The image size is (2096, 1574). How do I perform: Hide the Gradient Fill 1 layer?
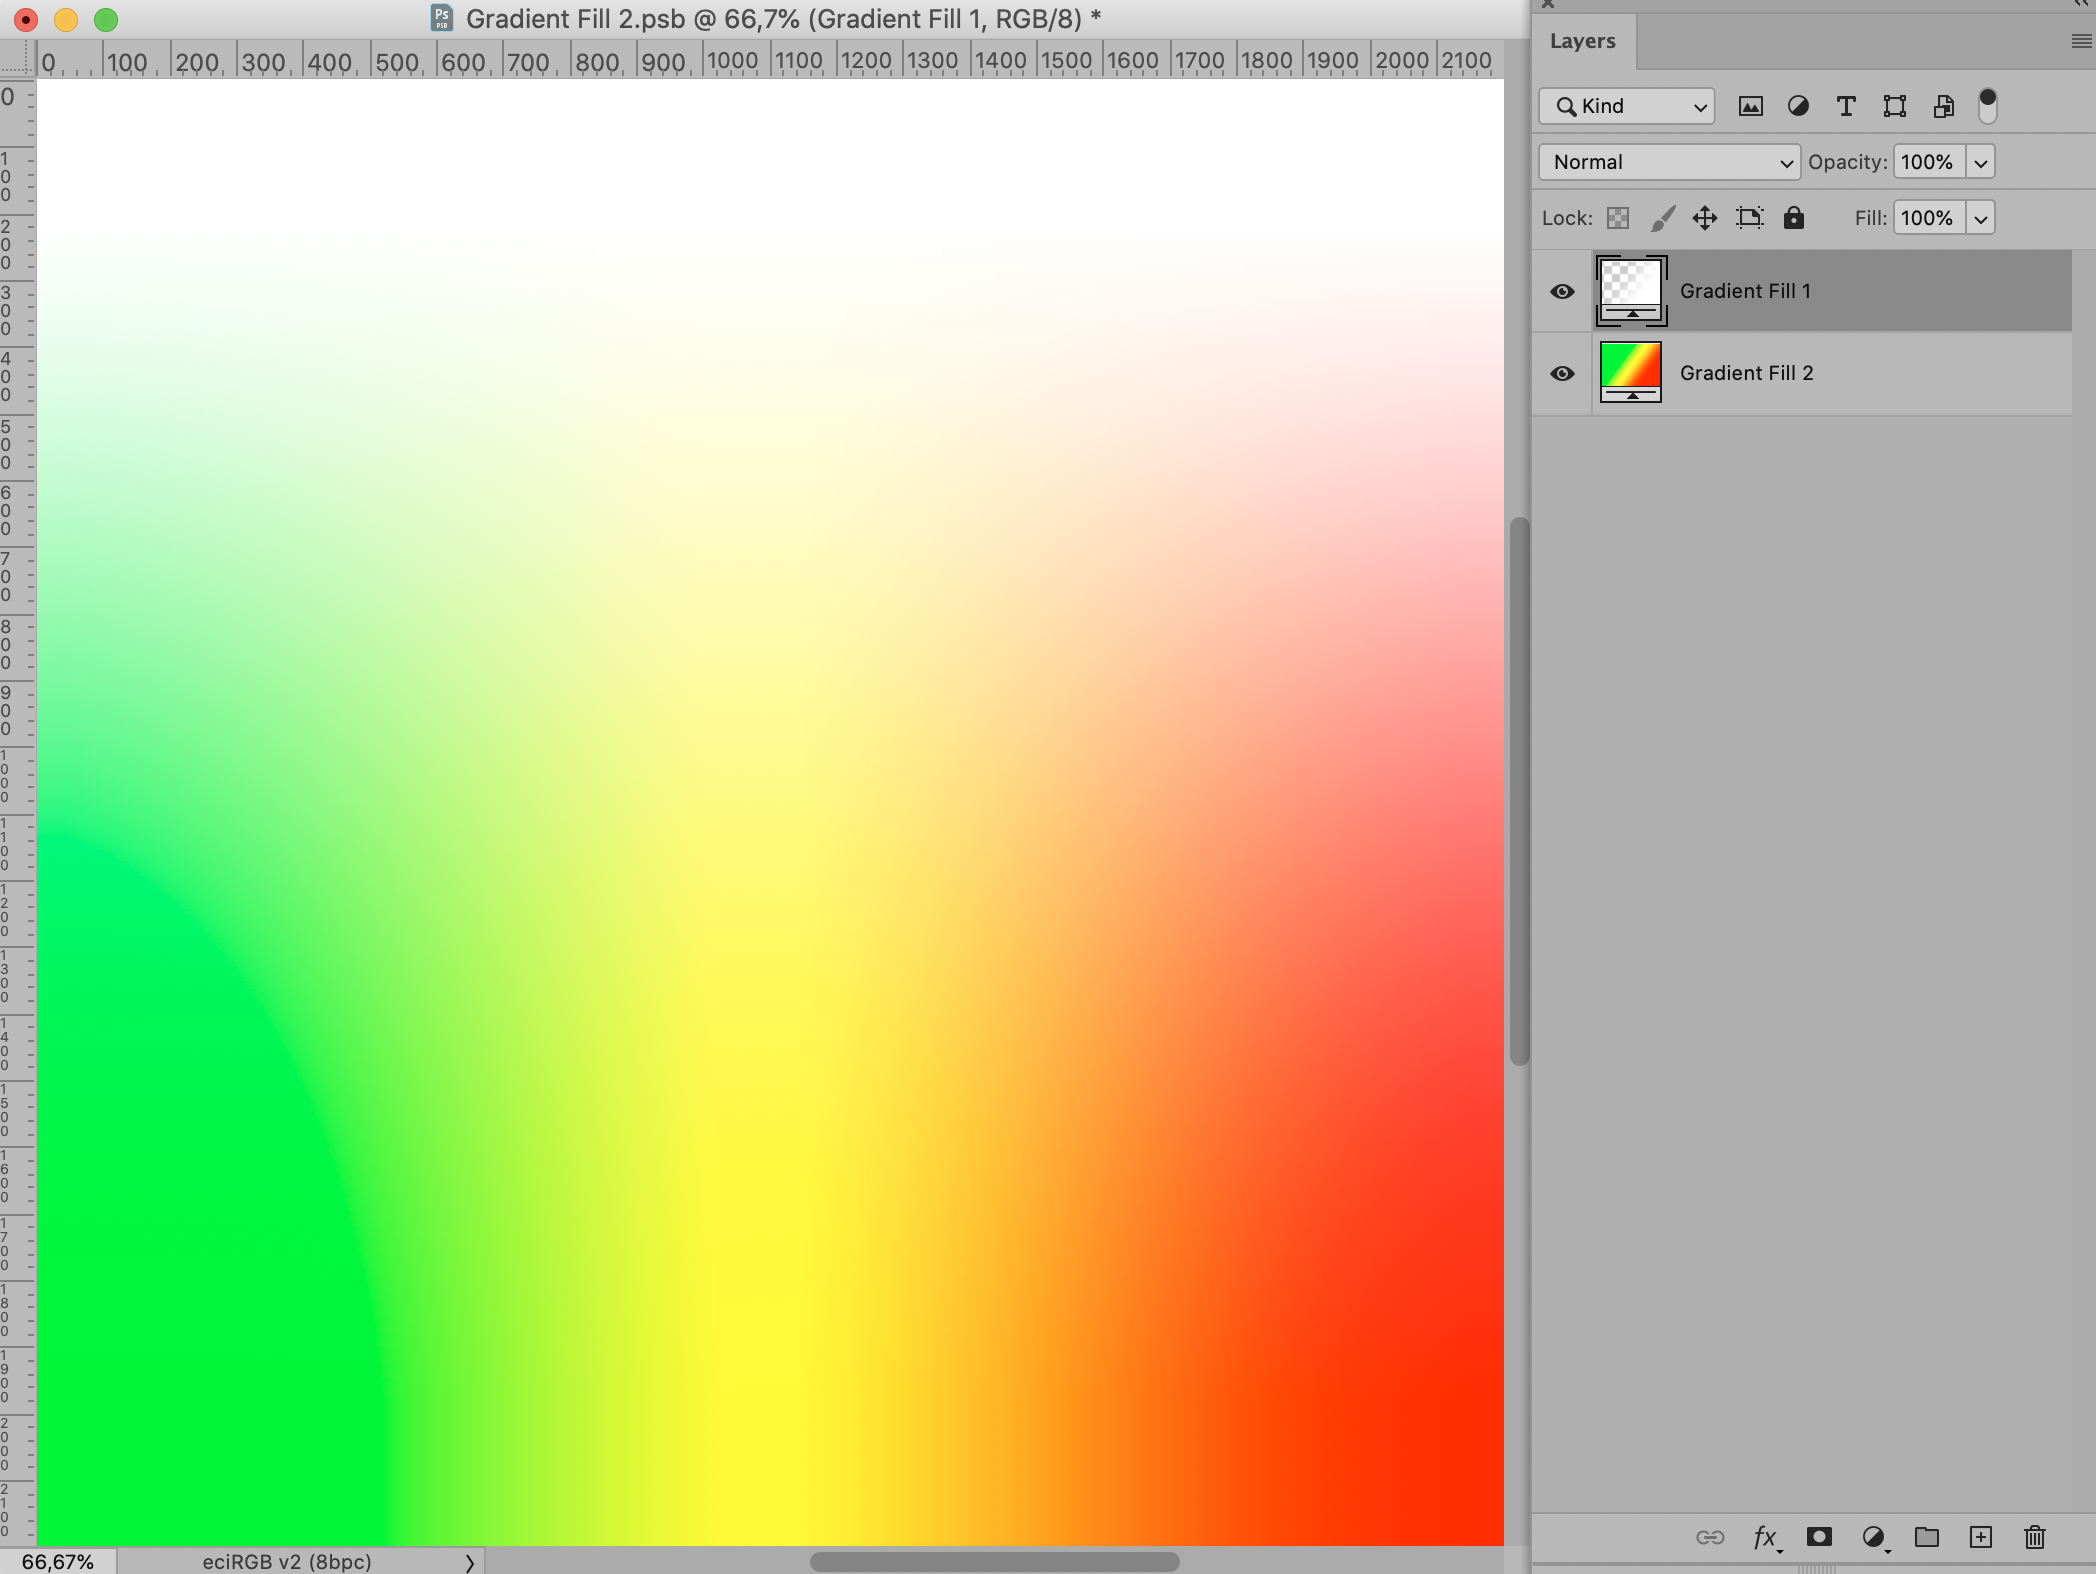tap(1562, 292)
